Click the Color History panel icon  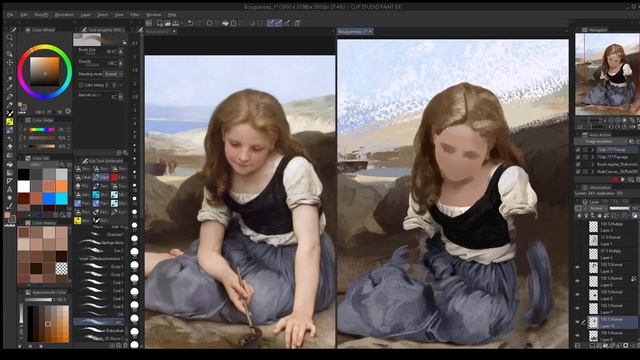tap(28, 223)
